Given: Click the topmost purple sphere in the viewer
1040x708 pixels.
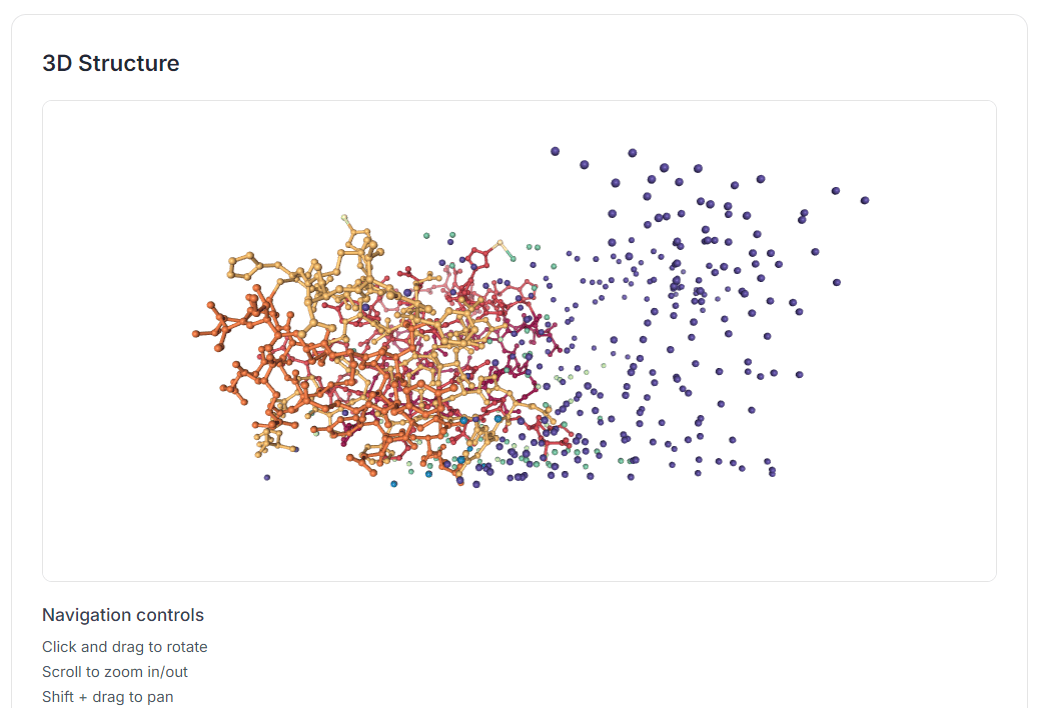Looking at the screenshot, I should click(555, 151).
